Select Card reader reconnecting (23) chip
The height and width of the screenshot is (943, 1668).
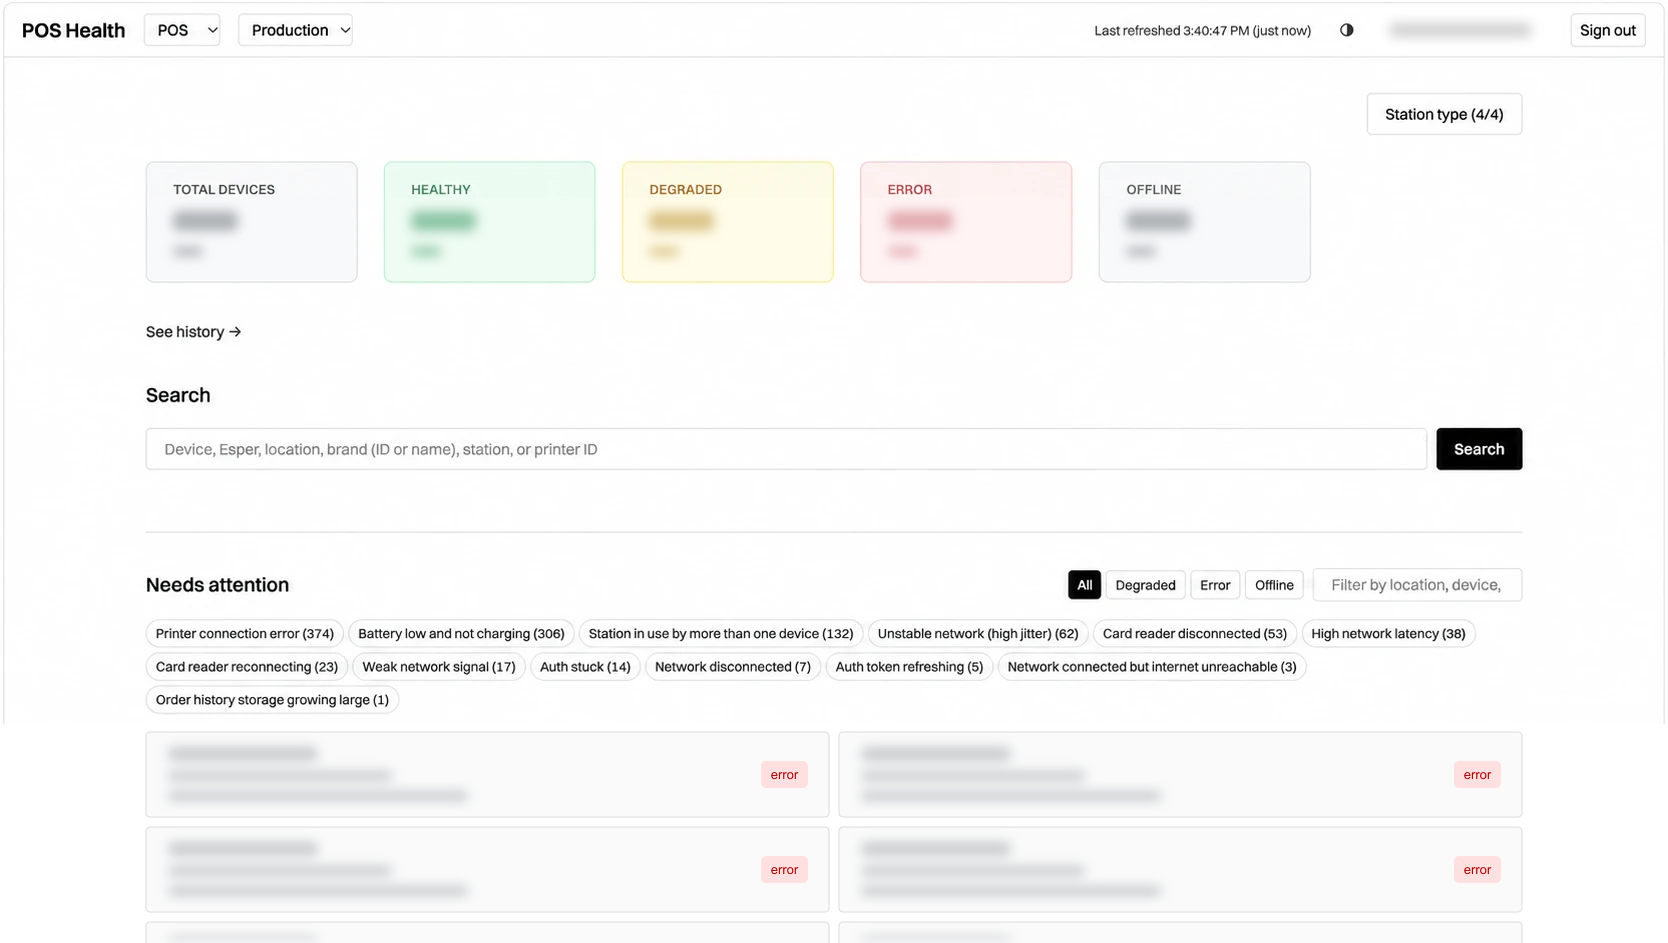[x=247, y=667]
